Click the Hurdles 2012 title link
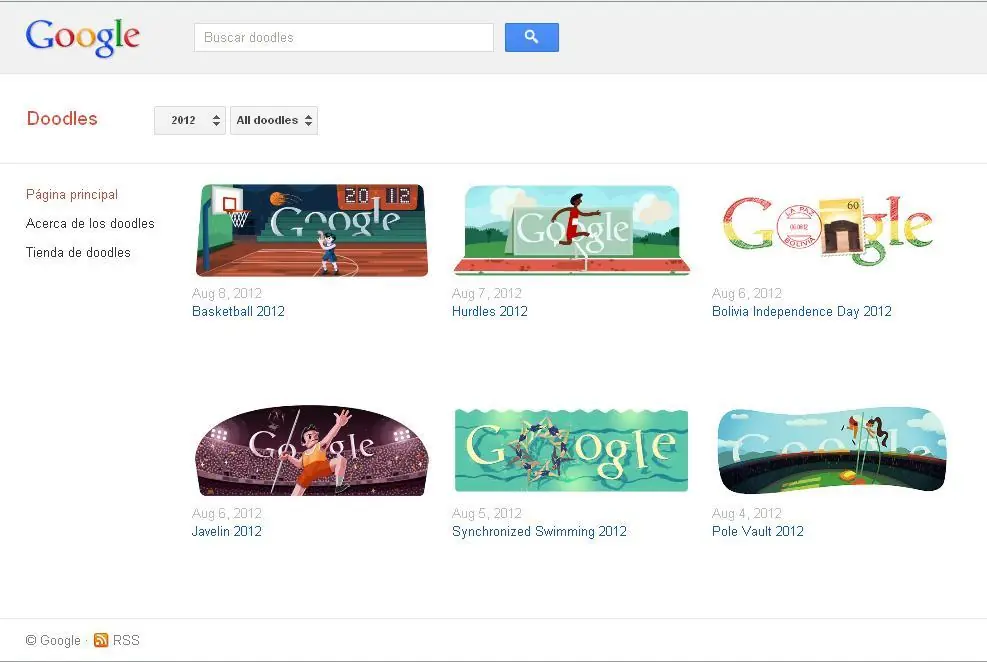Image resolution: width=987 pixels, height=662 pixels. [x=490, y=311]
